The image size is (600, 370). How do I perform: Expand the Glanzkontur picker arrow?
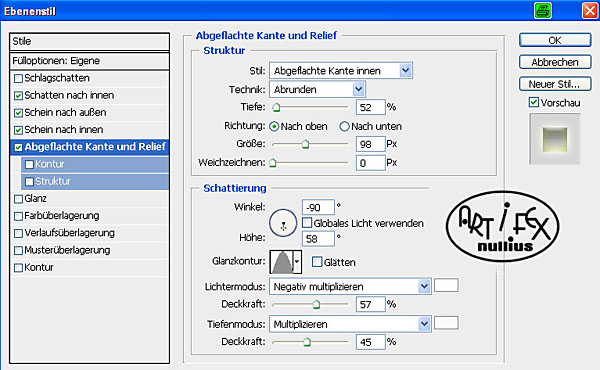(297, 262)
